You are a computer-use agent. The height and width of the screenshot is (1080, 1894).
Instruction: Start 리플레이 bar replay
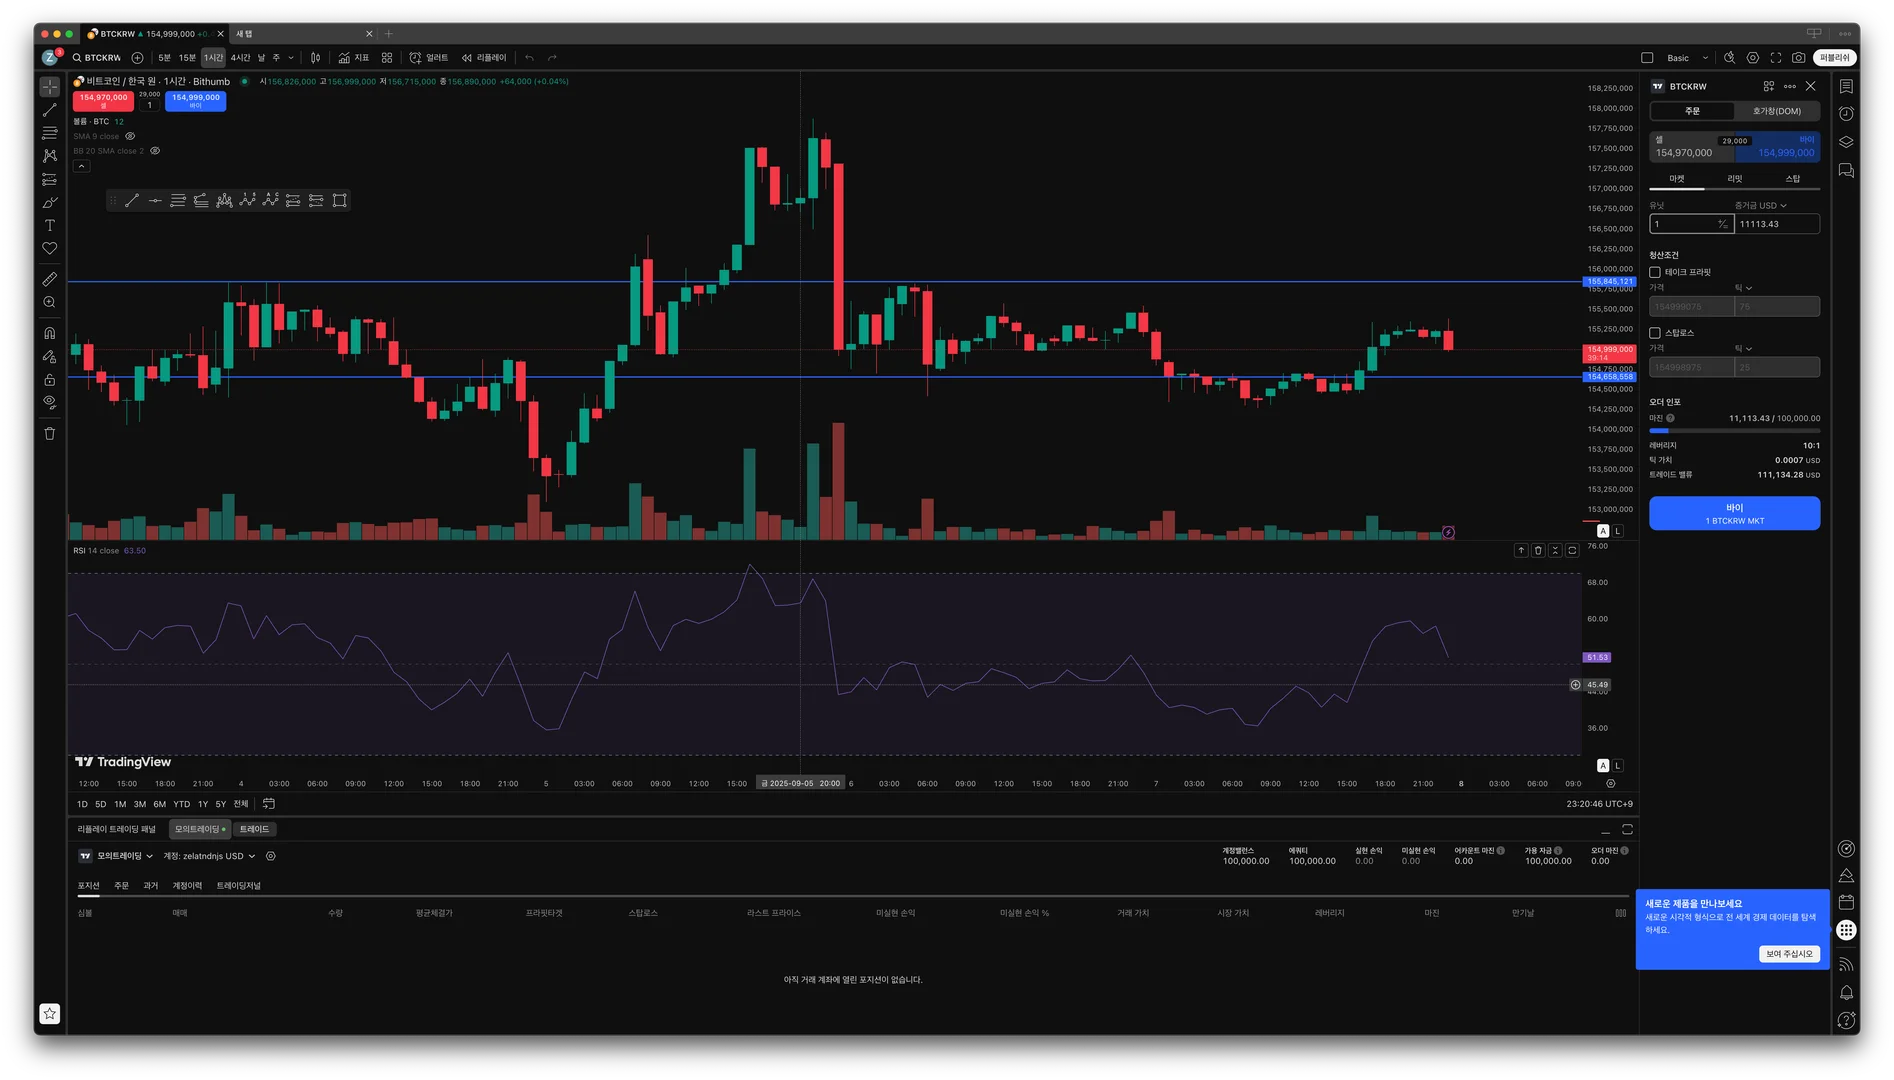[485, 58]
